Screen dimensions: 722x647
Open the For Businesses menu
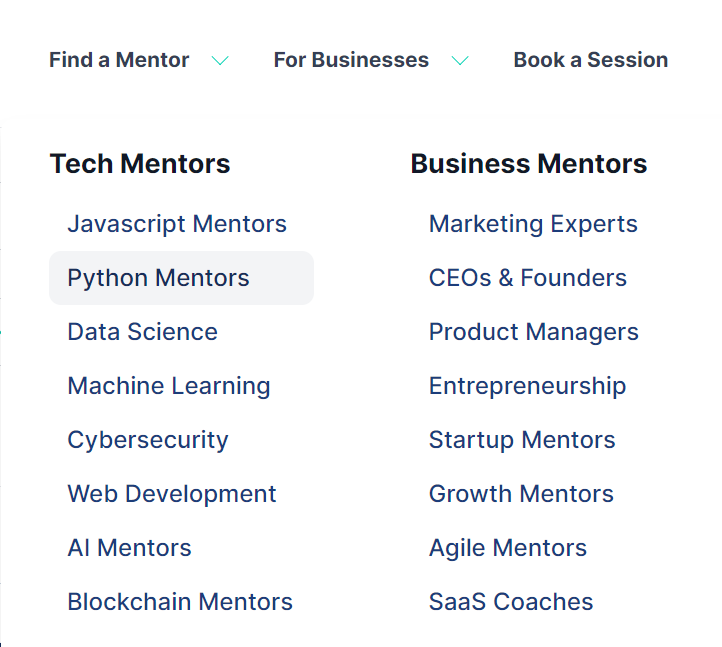point(351,60)
